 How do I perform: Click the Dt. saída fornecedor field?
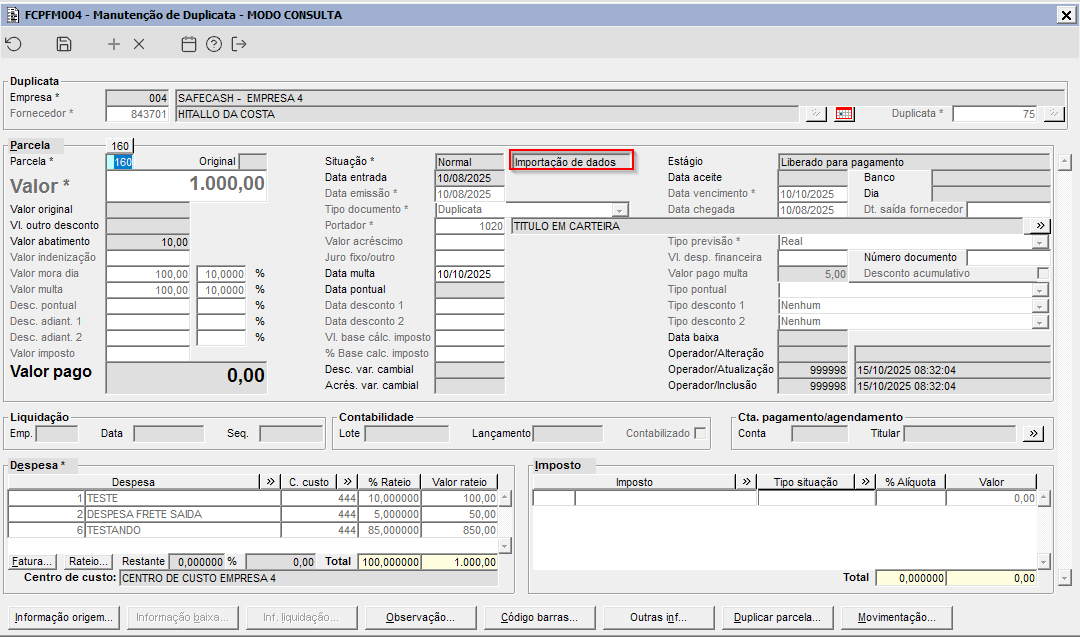[x=1008, y=209]
